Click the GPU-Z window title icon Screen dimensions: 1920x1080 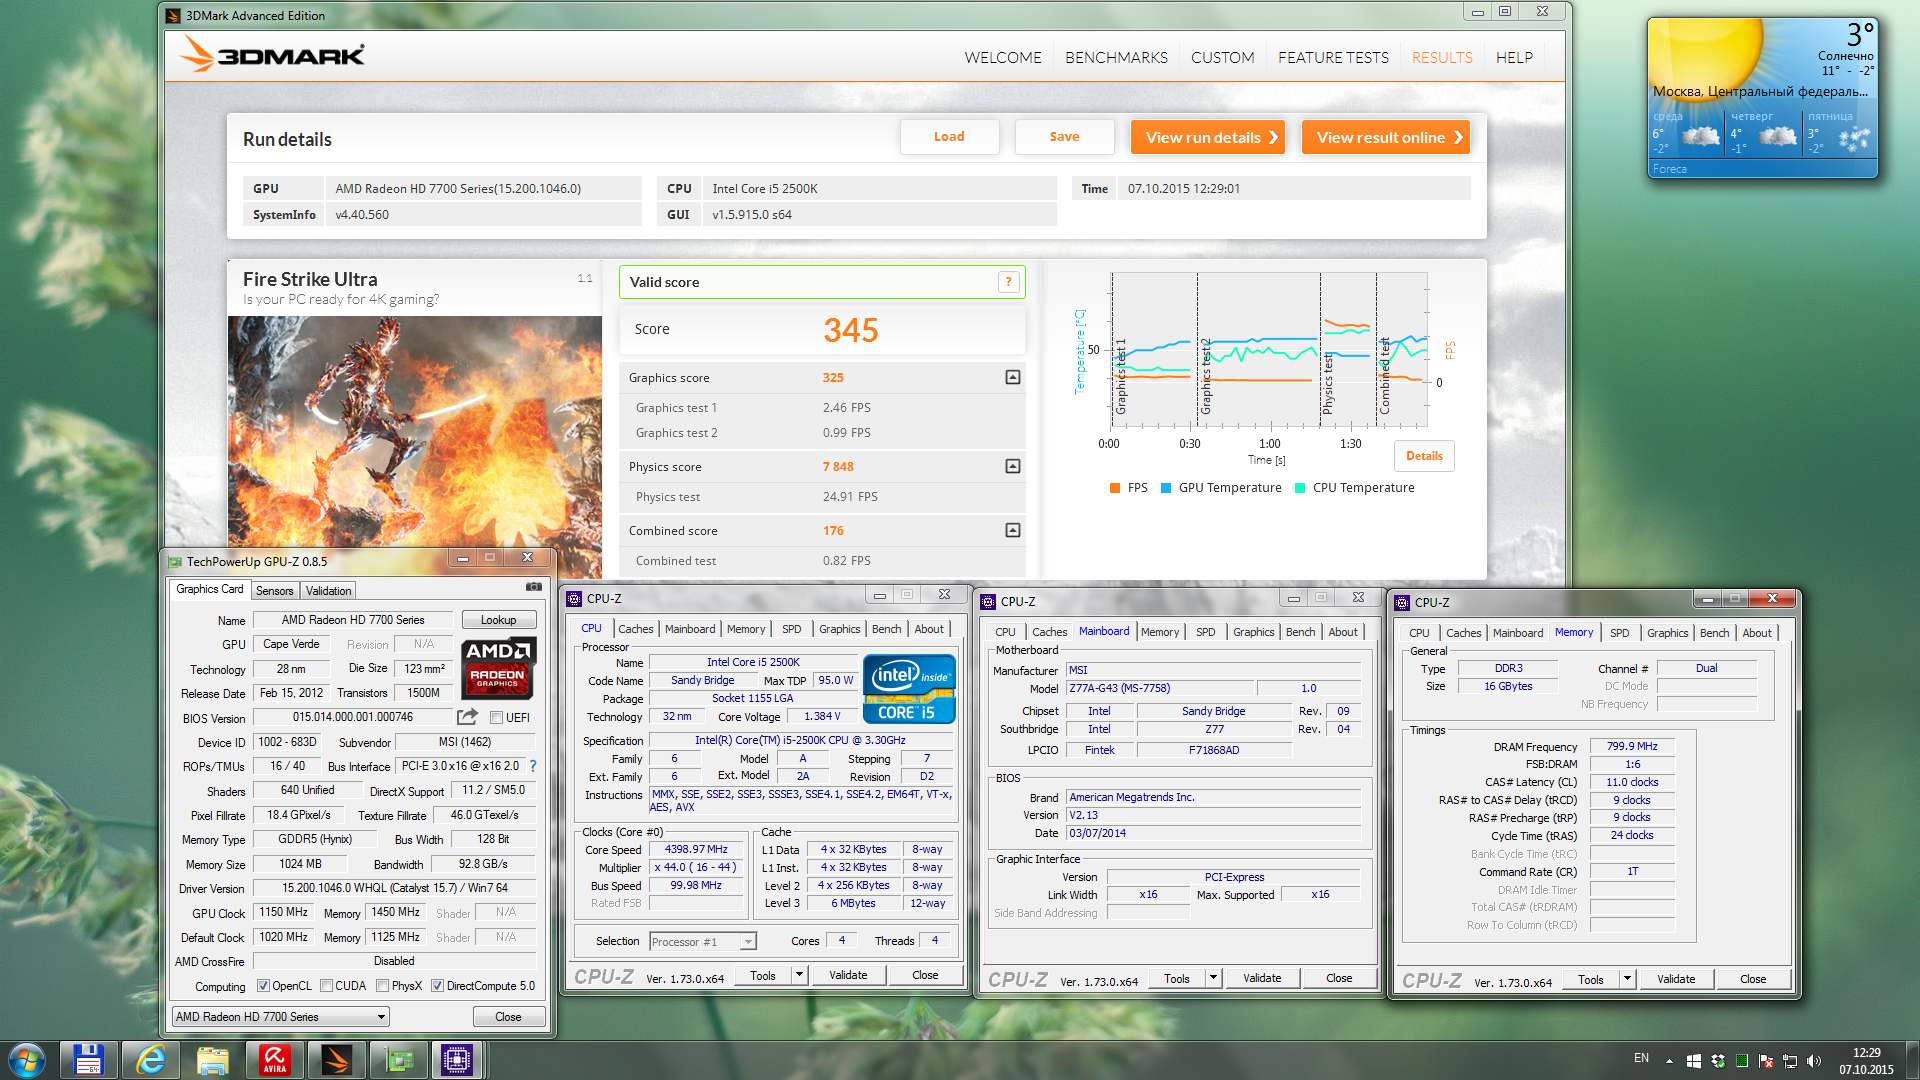(176, 562)
